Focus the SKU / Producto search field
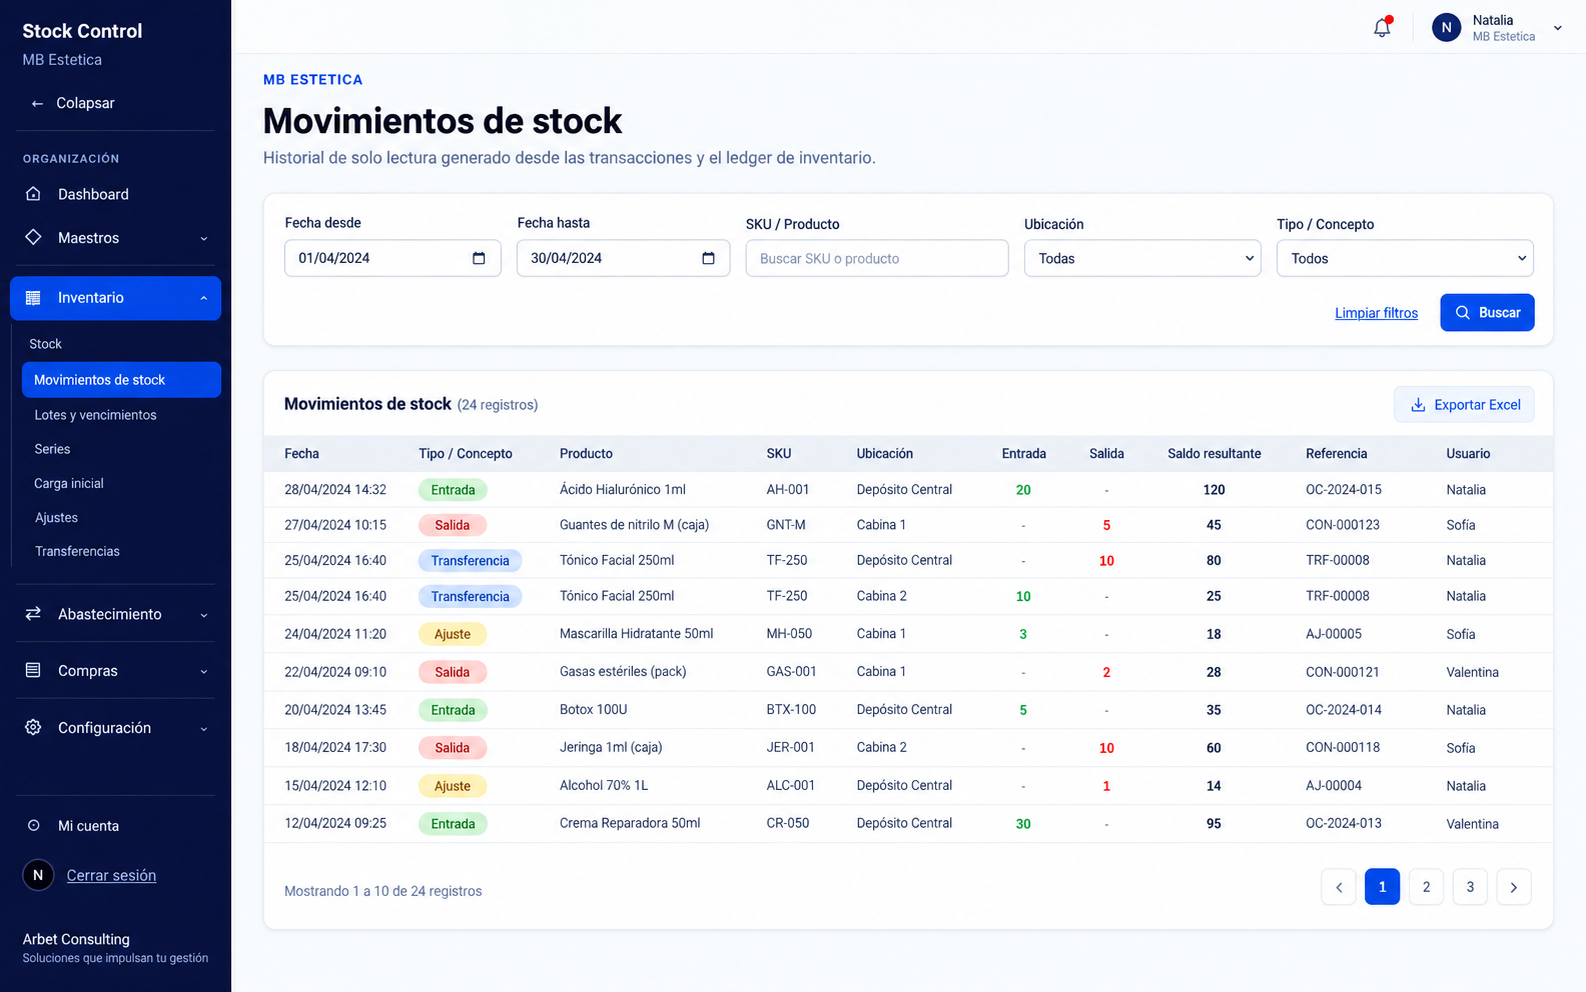Screen dimensions: 1586x992 click(877, 258)
